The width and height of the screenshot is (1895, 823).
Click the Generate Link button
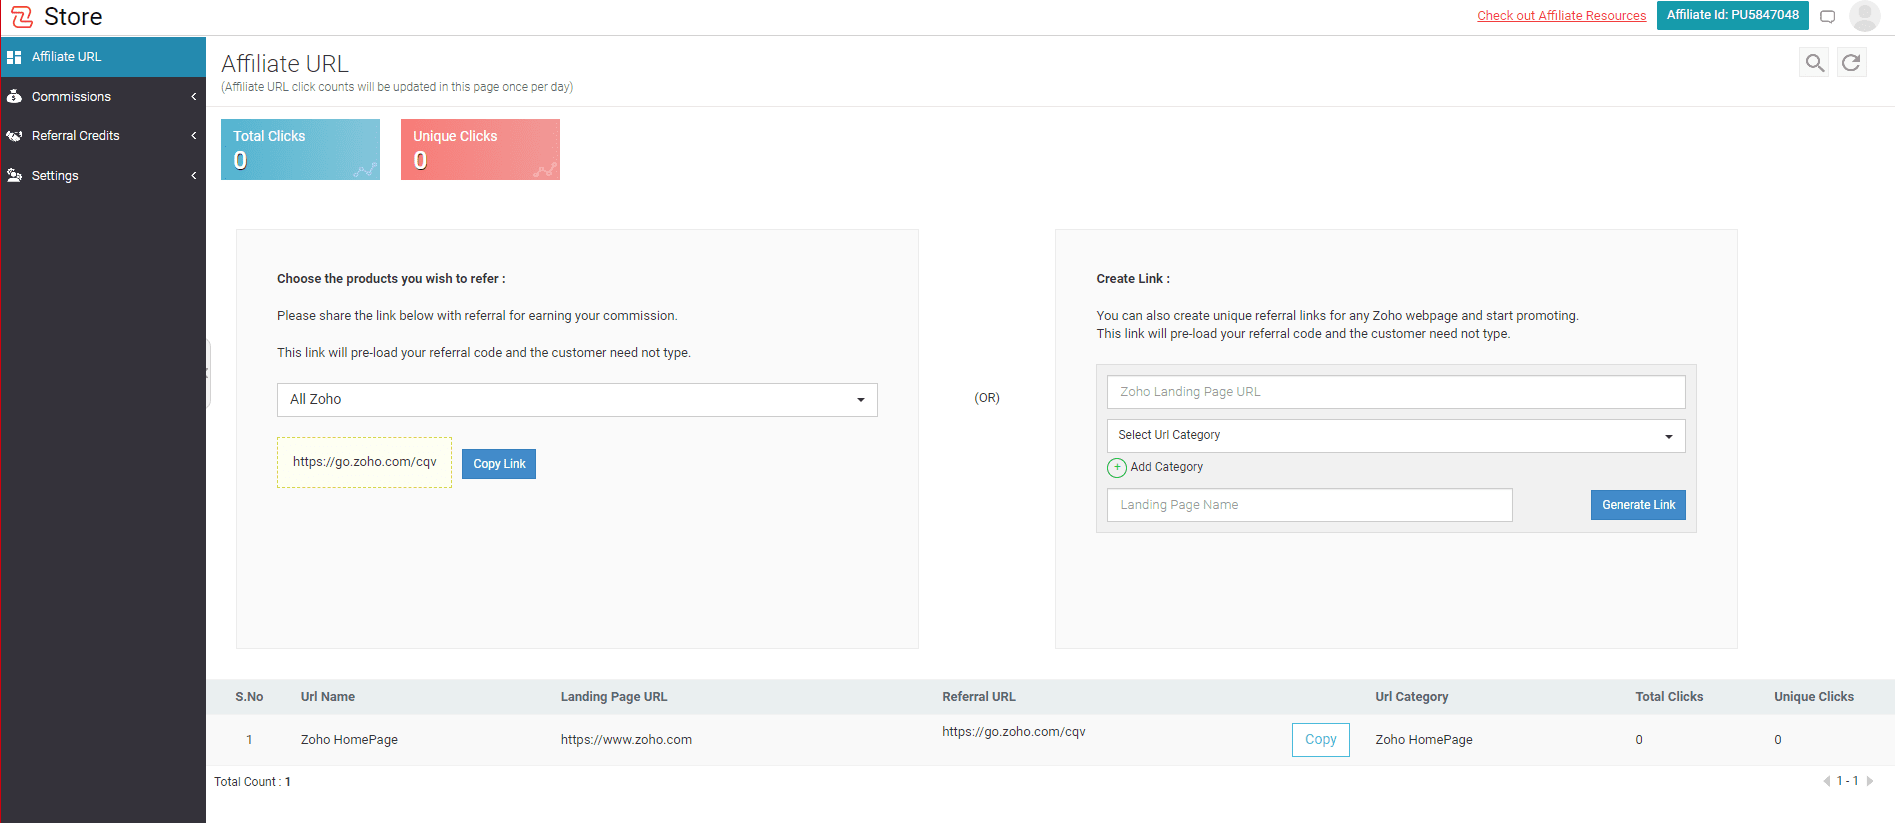tap(1638, 505)
